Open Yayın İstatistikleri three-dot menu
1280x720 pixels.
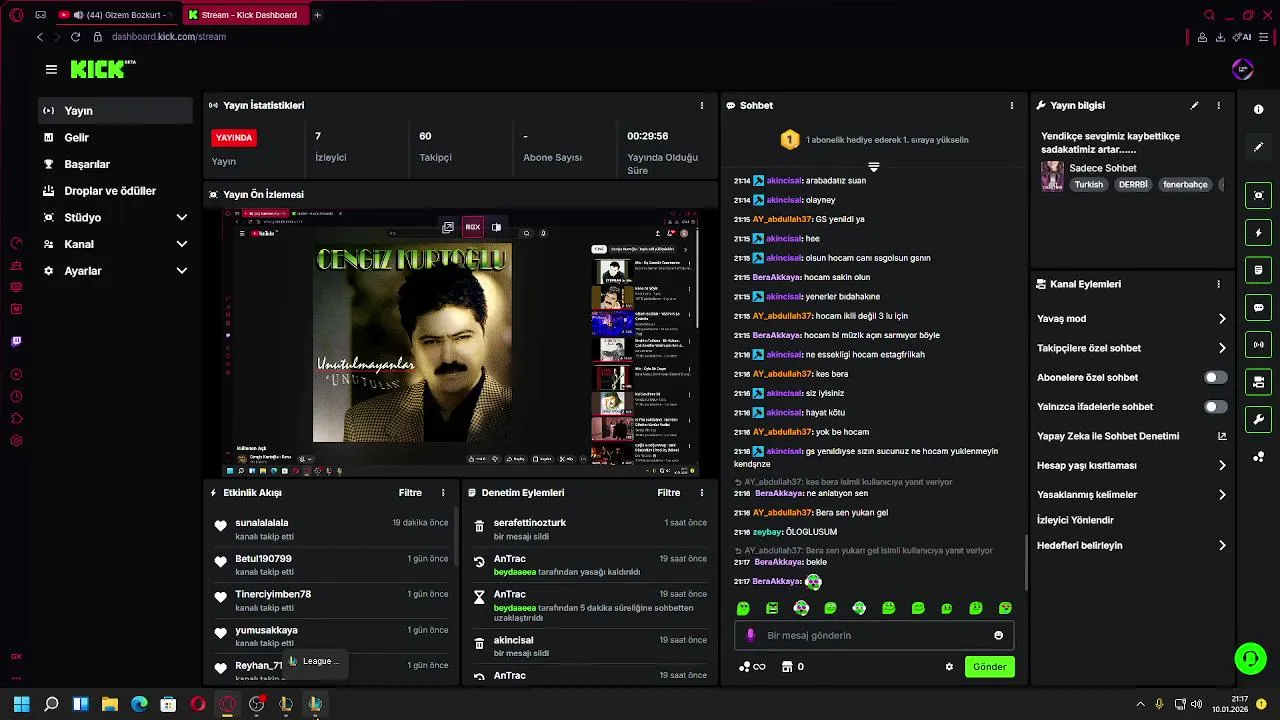tap(701, 105)
